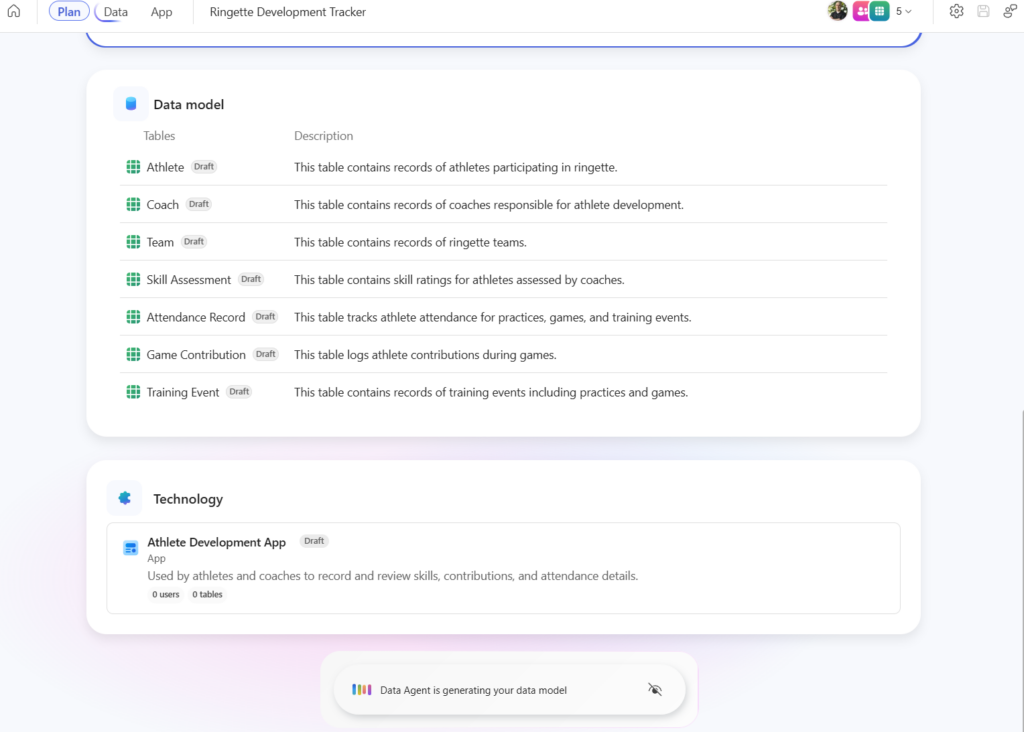Screen dimensions: 1024x732
Task: Open the Skill Assessment table
Action: [188, 280]
